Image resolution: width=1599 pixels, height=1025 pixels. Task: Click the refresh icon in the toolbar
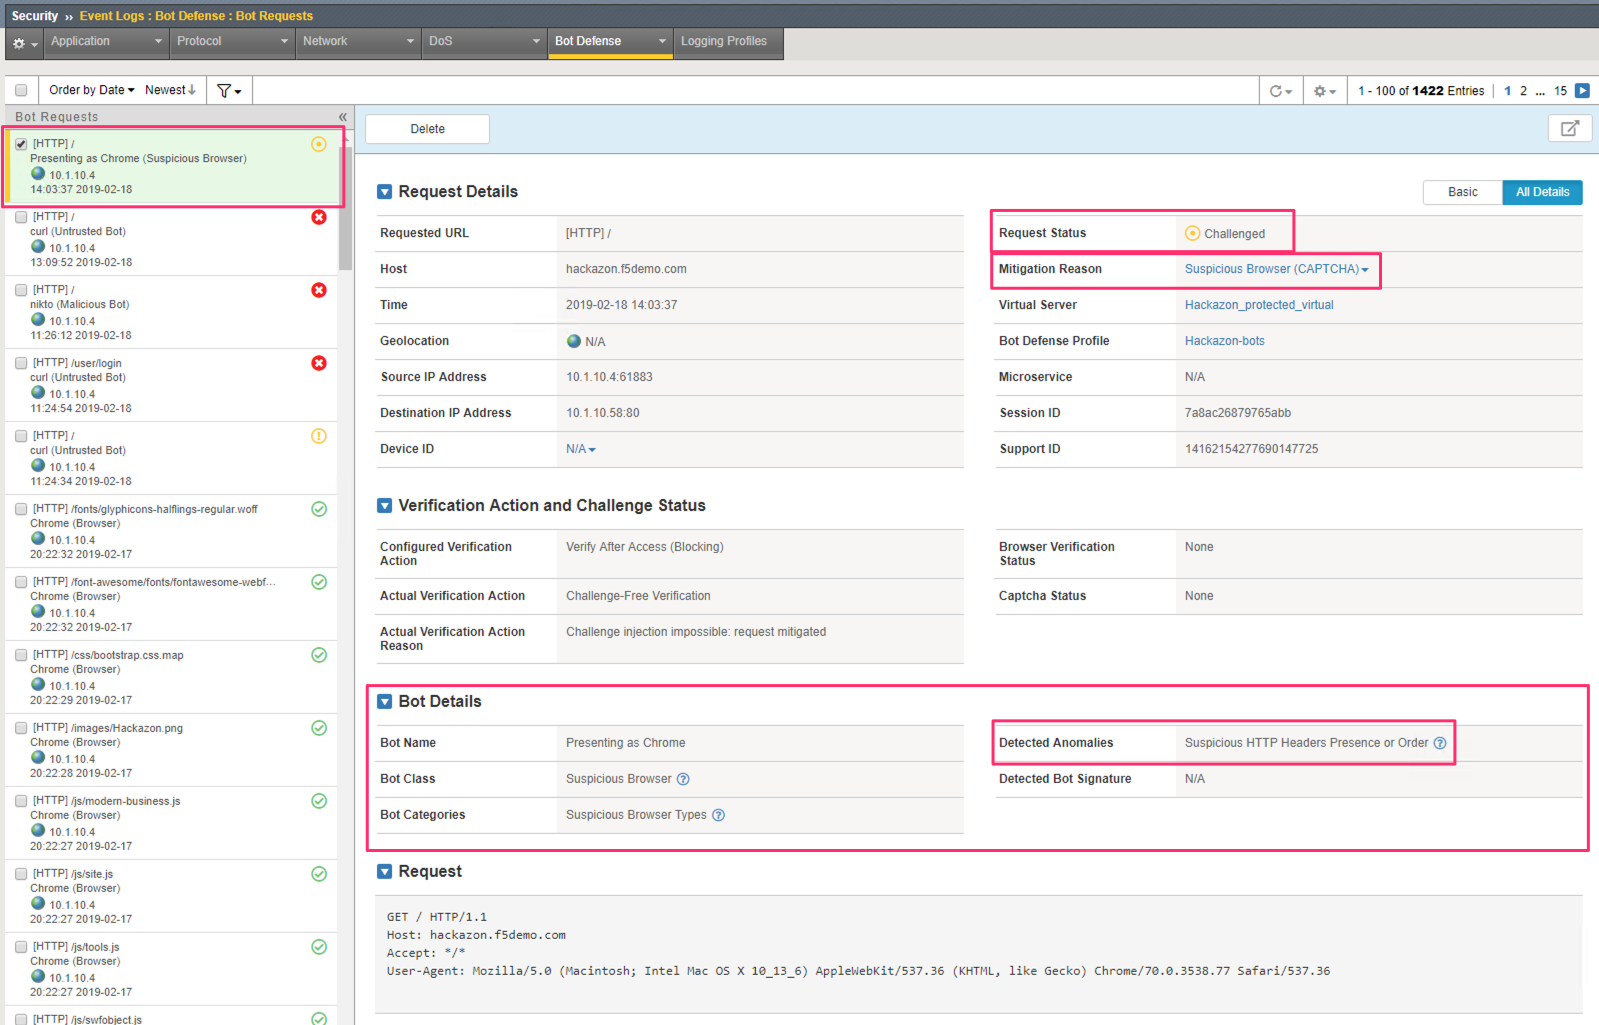1280,91
